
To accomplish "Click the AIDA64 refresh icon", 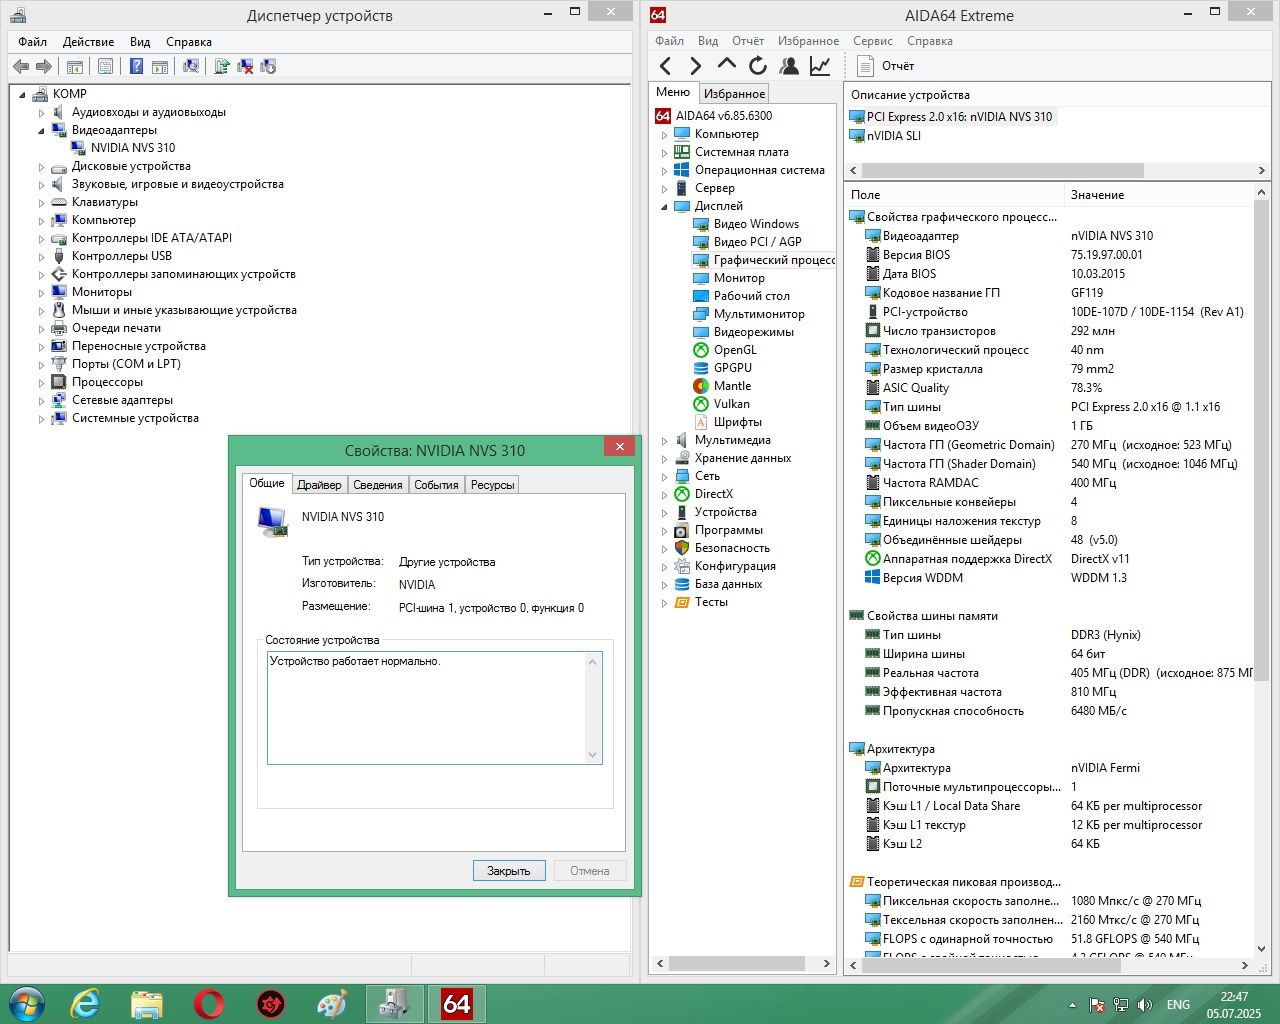I will (758, 66).
